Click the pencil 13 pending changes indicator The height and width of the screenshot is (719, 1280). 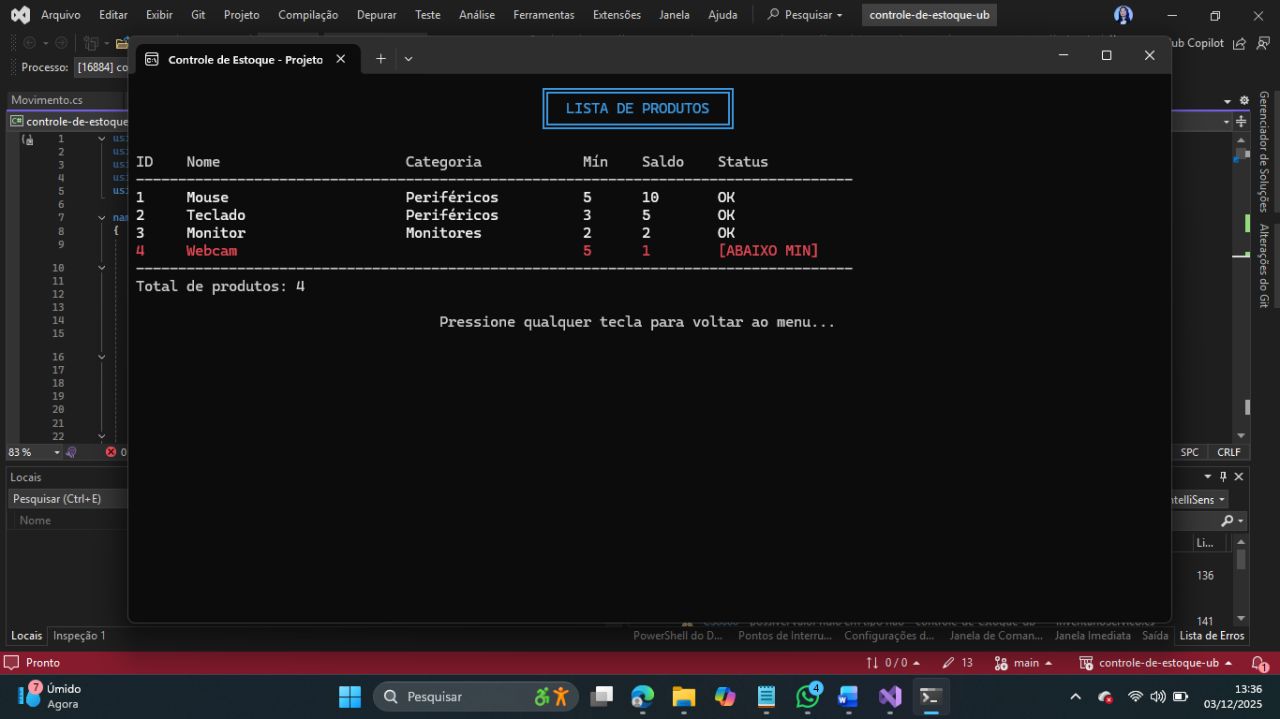[958, 663]
